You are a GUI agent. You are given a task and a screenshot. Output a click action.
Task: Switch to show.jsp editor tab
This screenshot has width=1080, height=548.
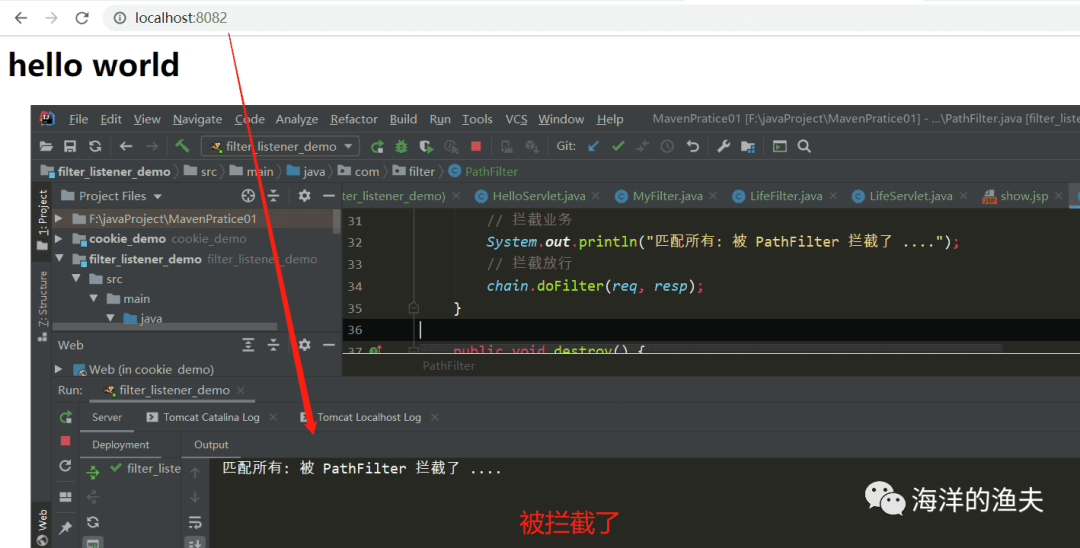point(1024,196)
